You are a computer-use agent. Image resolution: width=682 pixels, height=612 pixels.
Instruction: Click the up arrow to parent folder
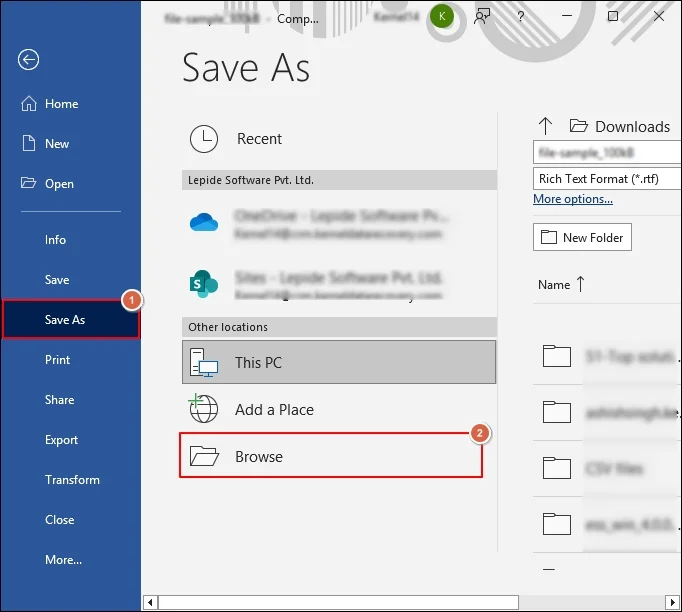545,126
